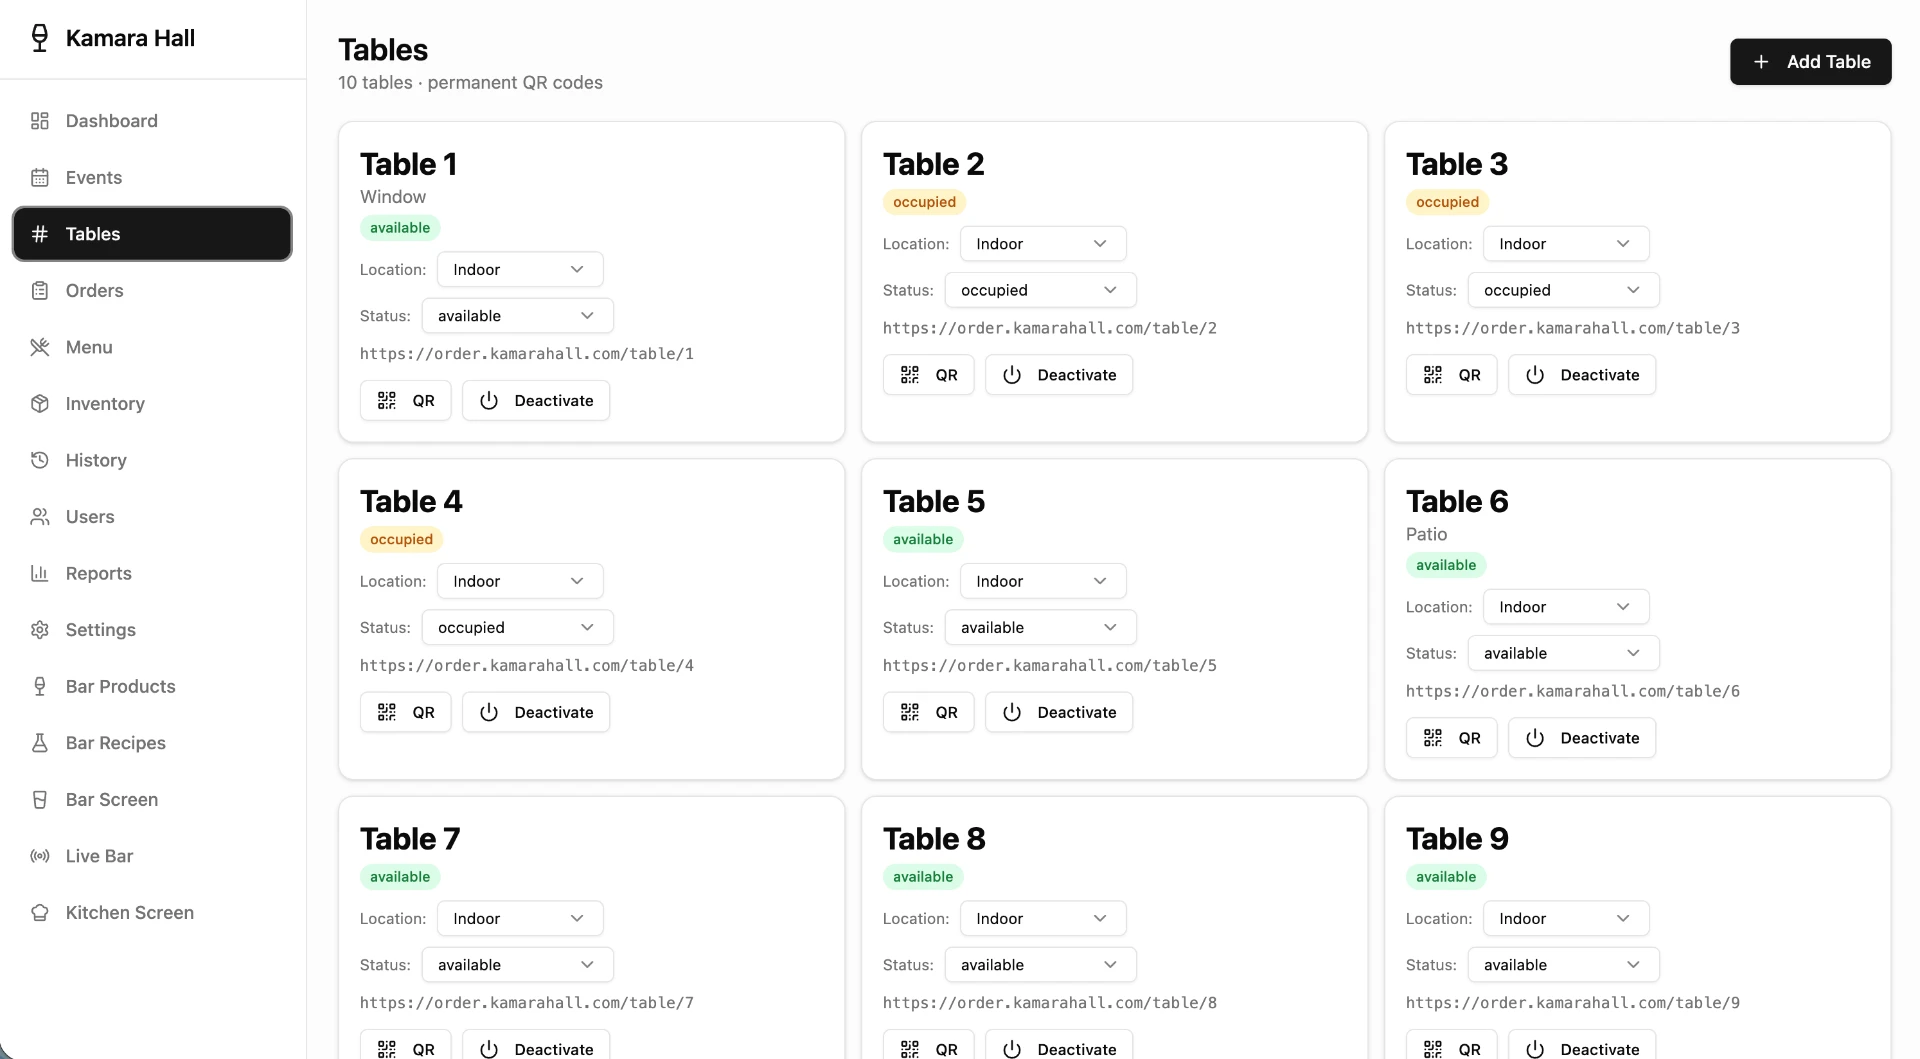Image resolution: width=1920 pixels, height=1059 pixels.
Task: Click the Bar Products wine glass icon
Action: (x=40, y=686)
